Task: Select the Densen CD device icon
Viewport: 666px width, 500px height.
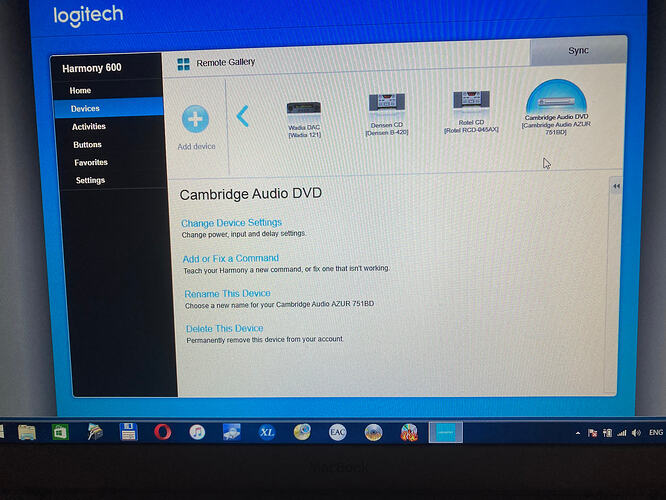Action: (387, 103)
